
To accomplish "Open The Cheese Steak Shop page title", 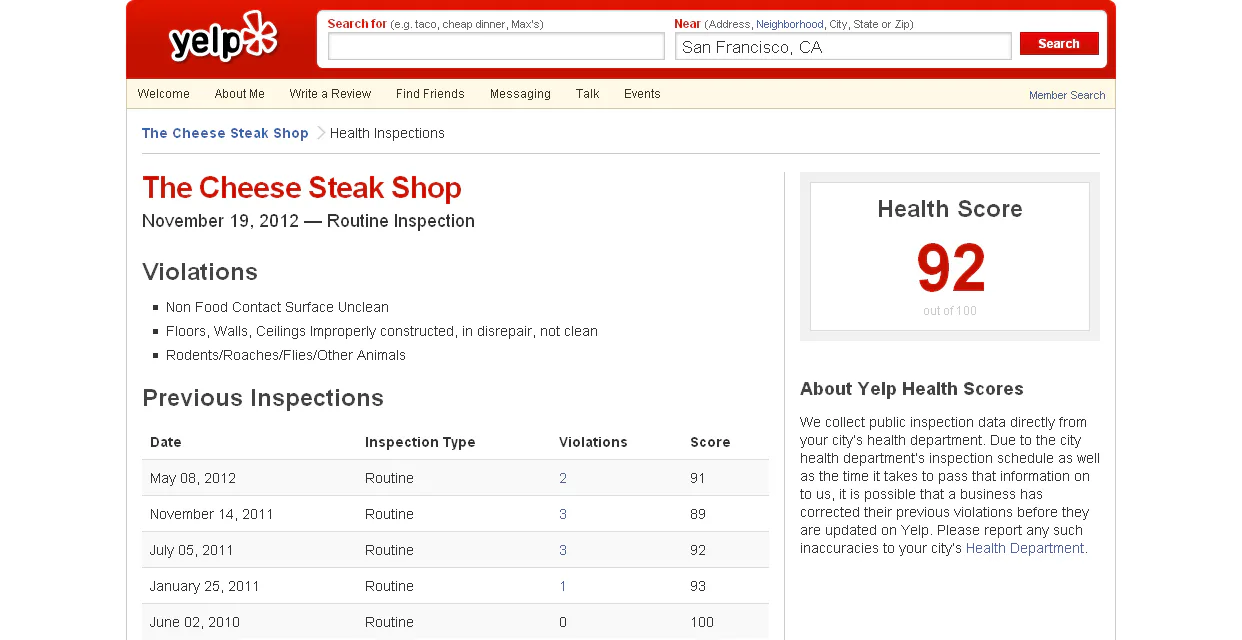I will coord(302,188).
